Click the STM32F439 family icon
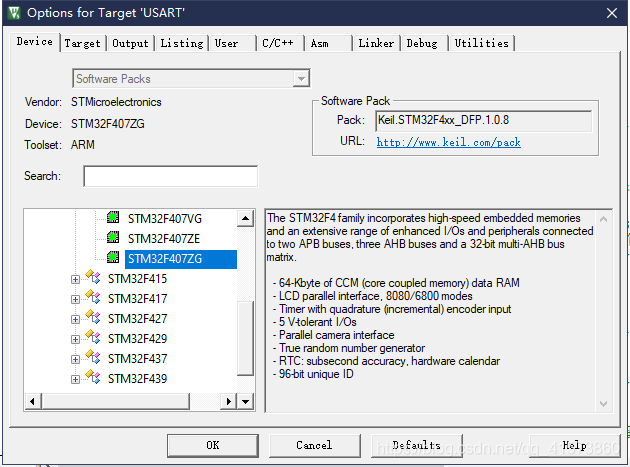 [x=93, y=377]
